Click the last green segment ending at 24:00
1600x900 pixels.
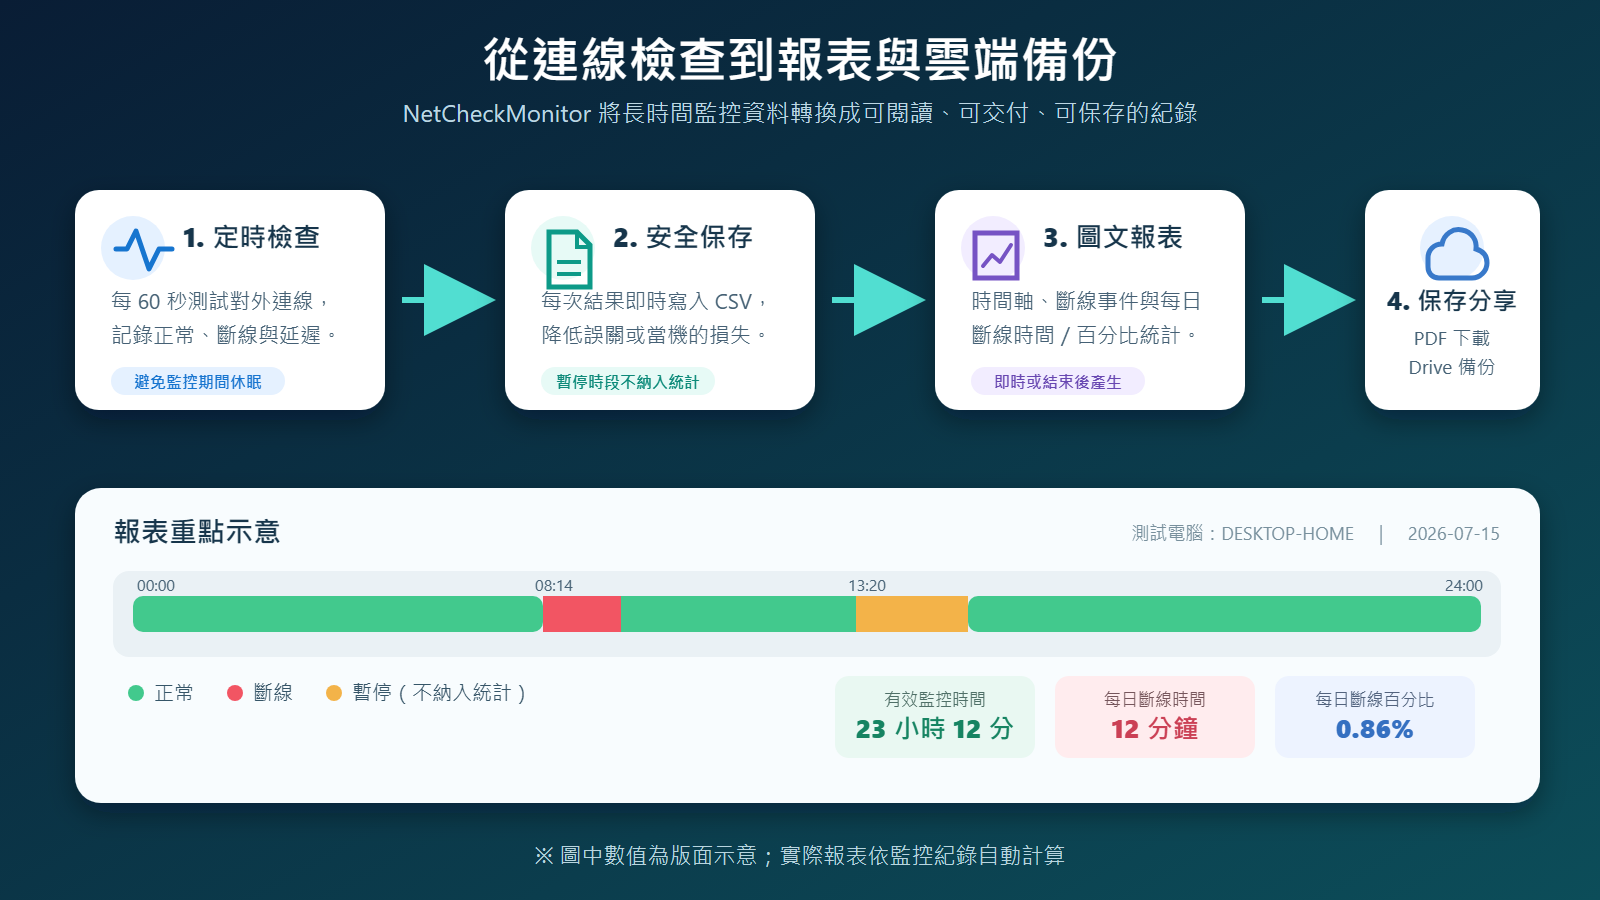(x=1224, y=614)
